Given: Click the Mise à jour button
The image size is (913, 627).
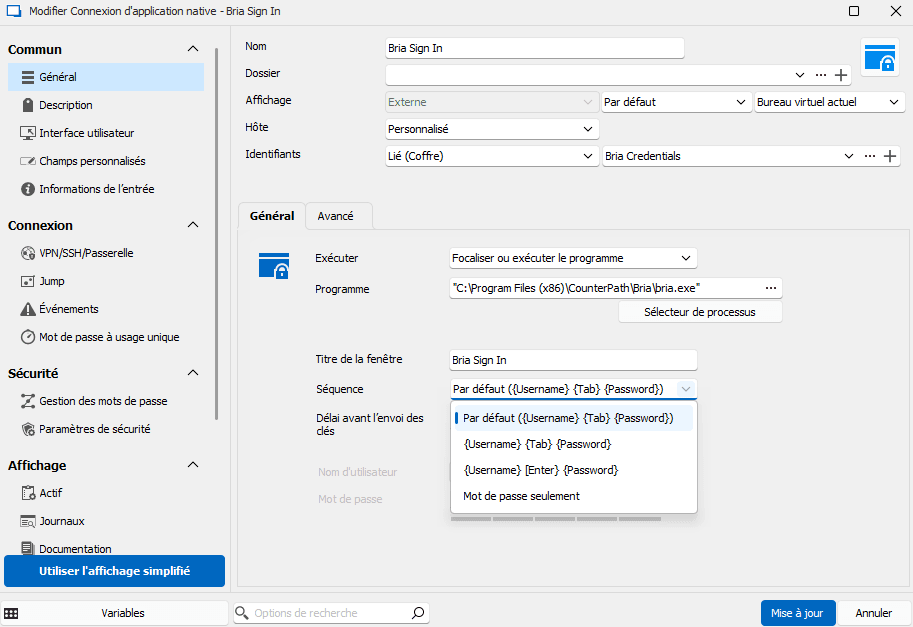Looking at the screenshot, I should [x=797, y=613].
